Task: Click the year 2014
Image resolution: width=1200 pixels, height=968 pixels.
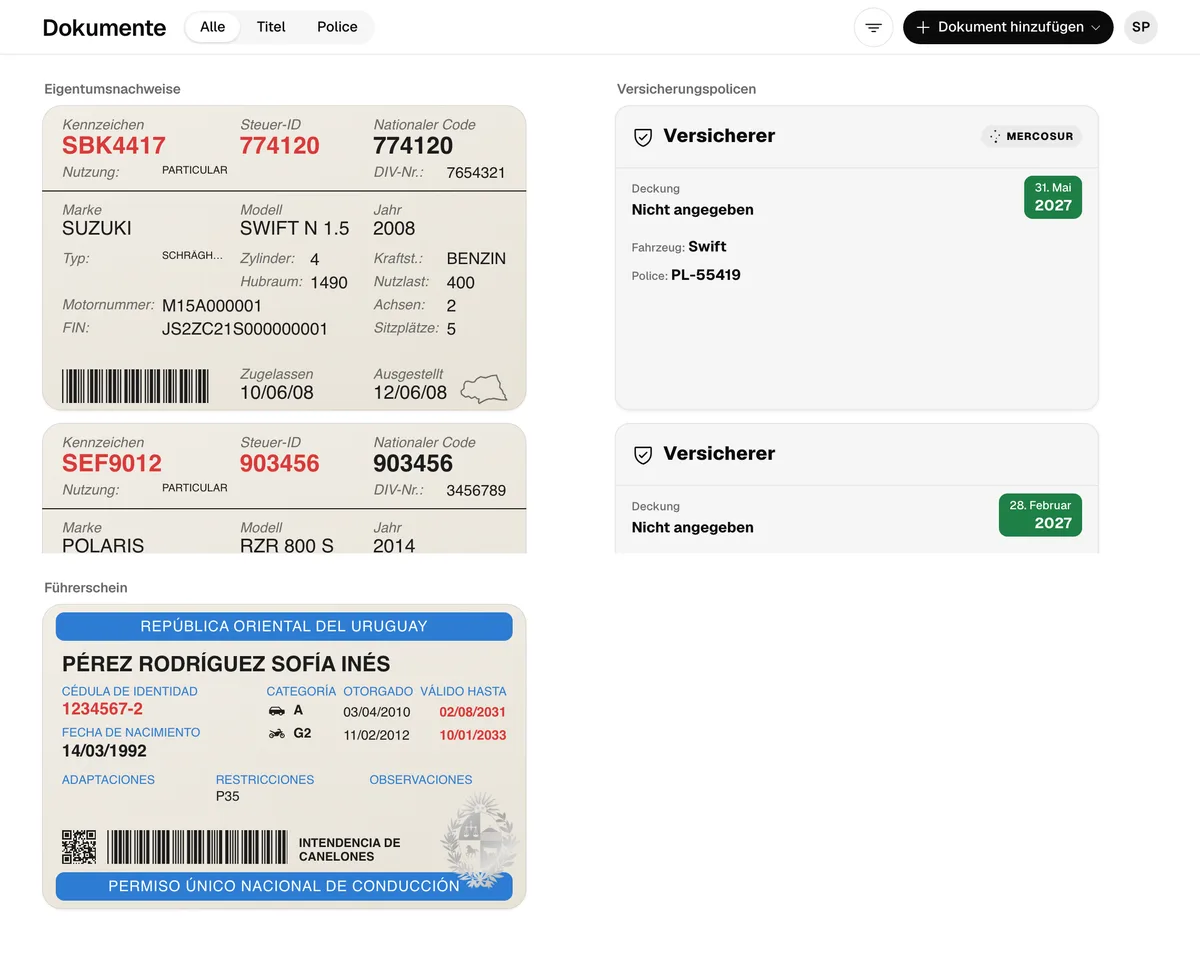Action: click(394, 545)
